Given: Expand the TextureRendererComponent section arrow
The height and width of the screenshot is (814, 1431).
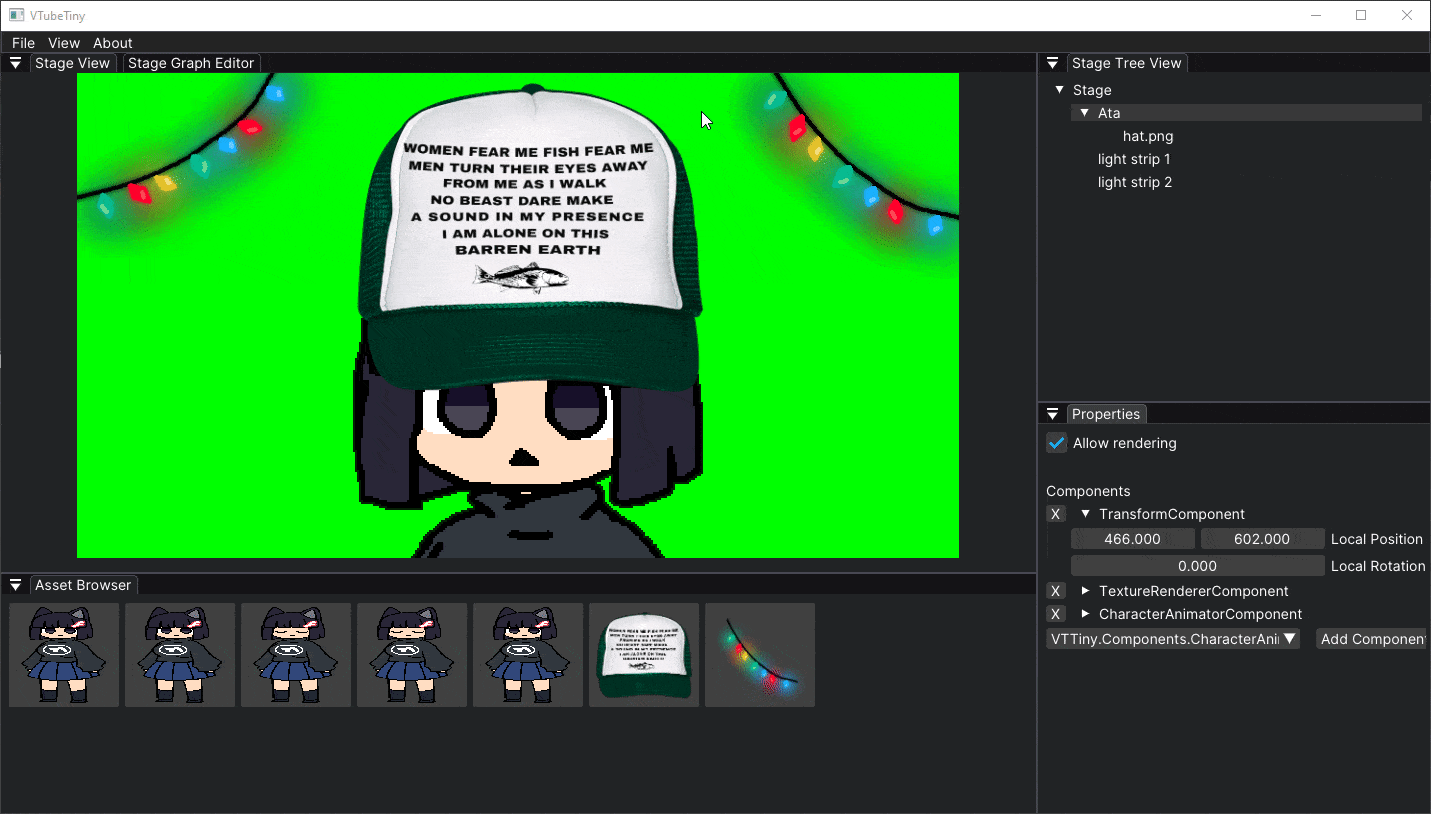Looking at the screenshot, I should coord(1086,591).
